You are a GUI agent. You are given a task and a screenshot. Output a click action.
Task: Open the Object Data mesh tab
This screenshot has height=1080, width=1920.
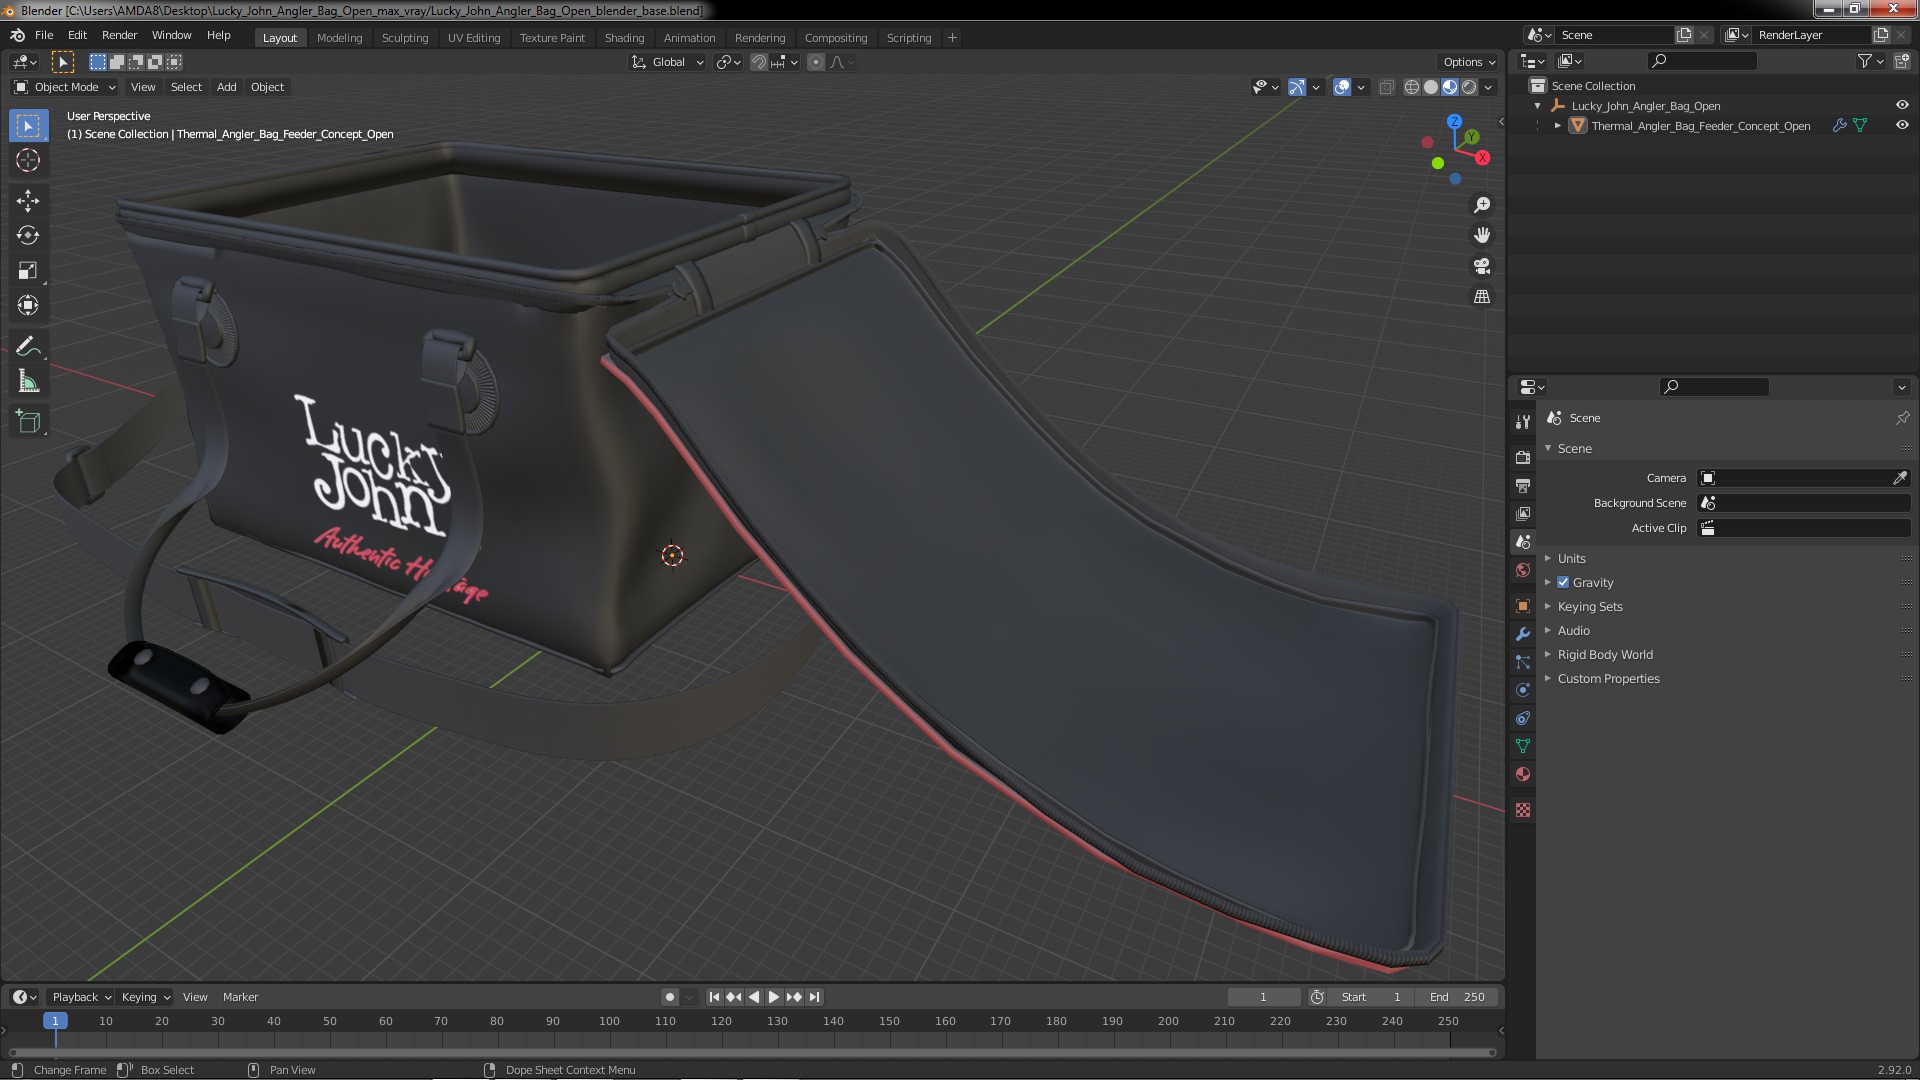click(x=1522, y=746)
